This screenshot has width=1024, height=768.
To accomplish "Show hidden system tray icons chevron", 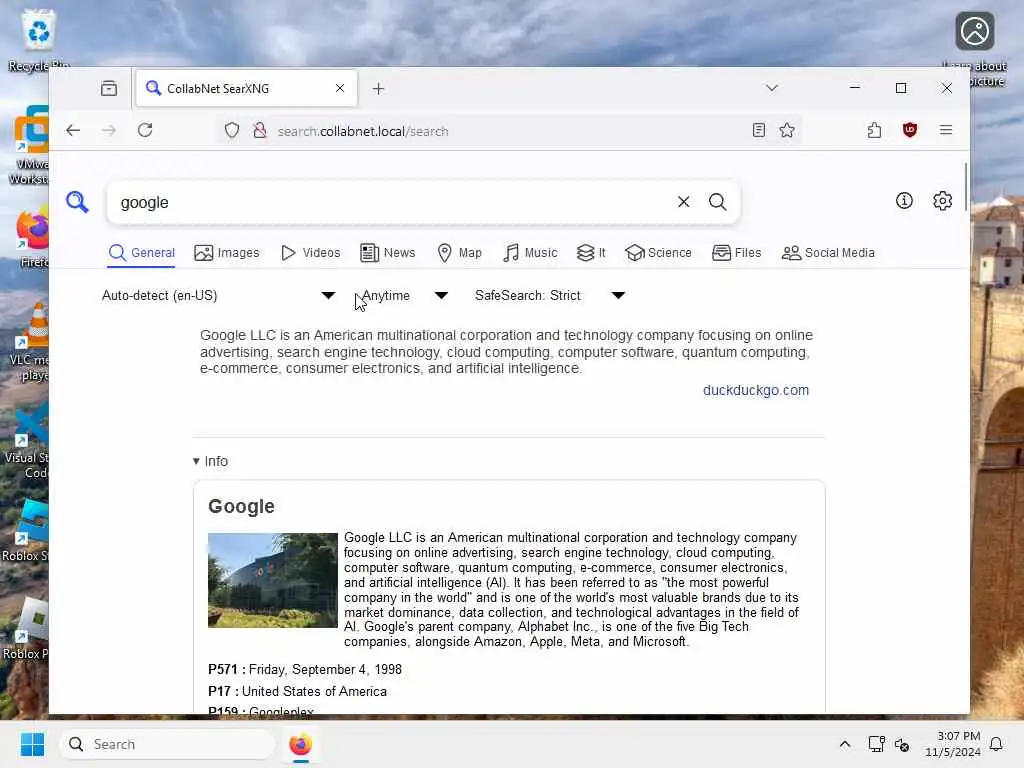I will coord(844,744).
